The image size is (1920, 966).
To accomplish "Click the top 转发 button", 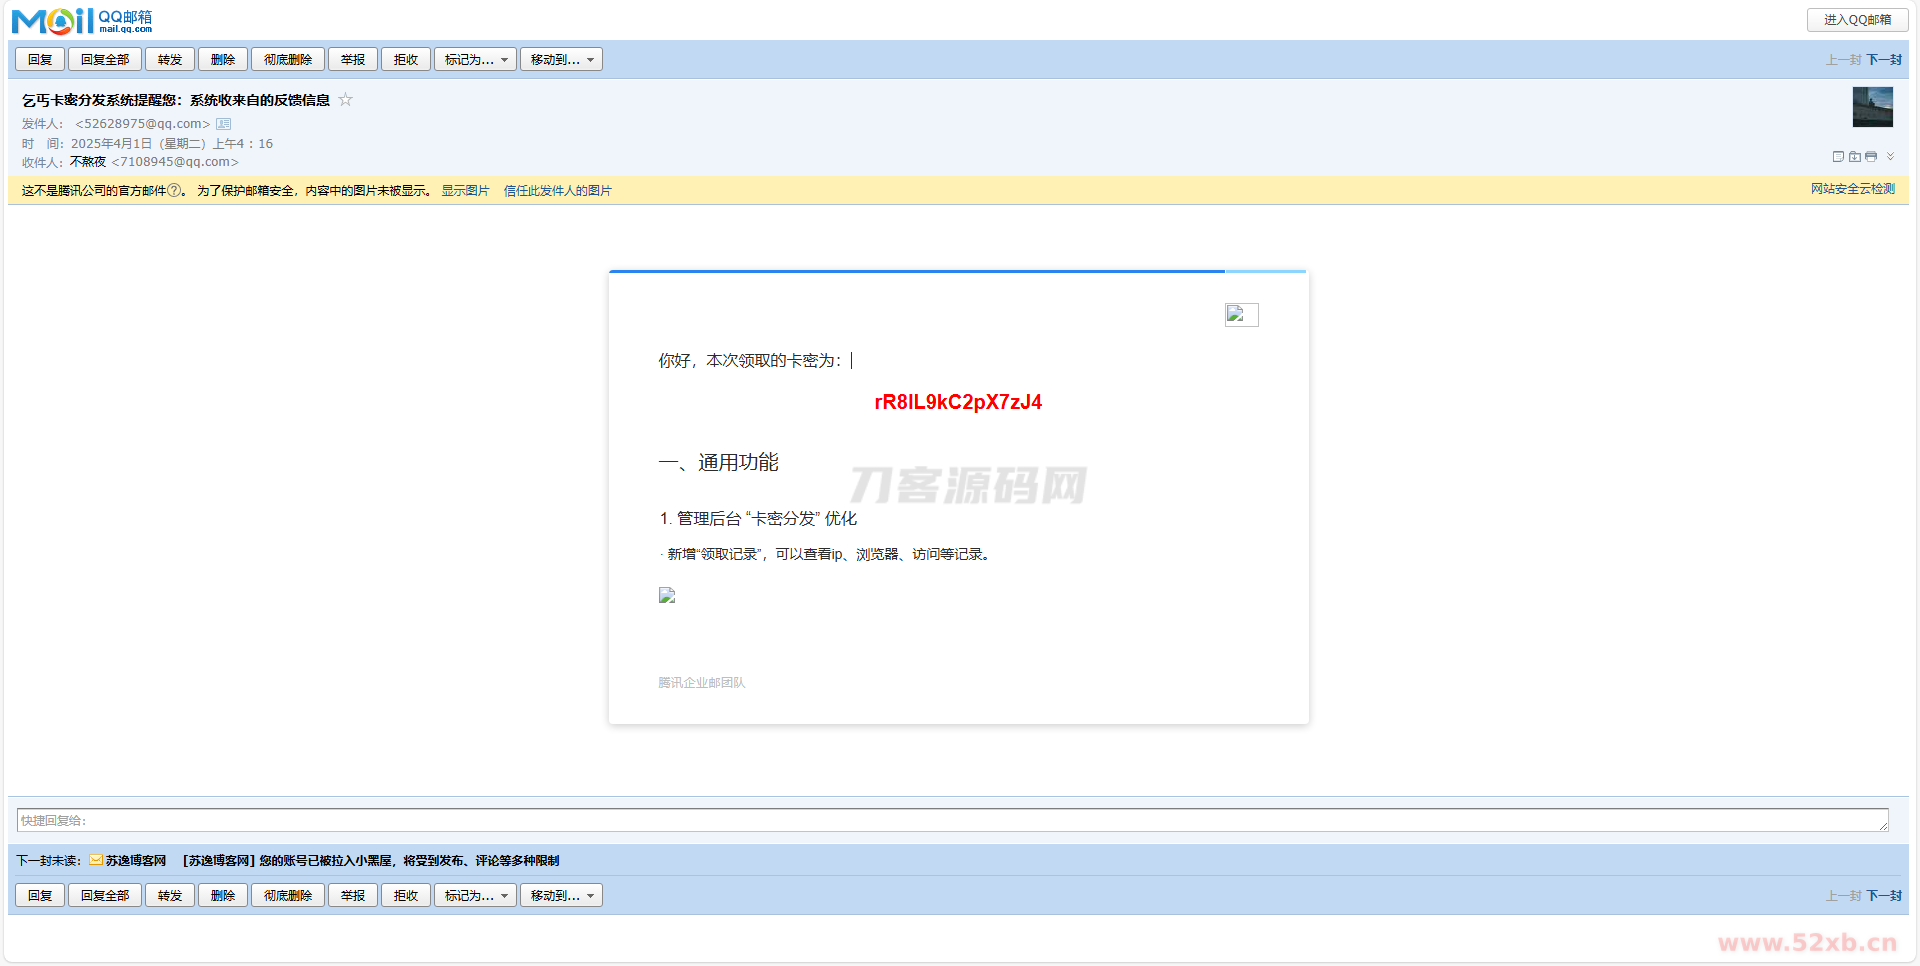I will [x=170, y=60].
